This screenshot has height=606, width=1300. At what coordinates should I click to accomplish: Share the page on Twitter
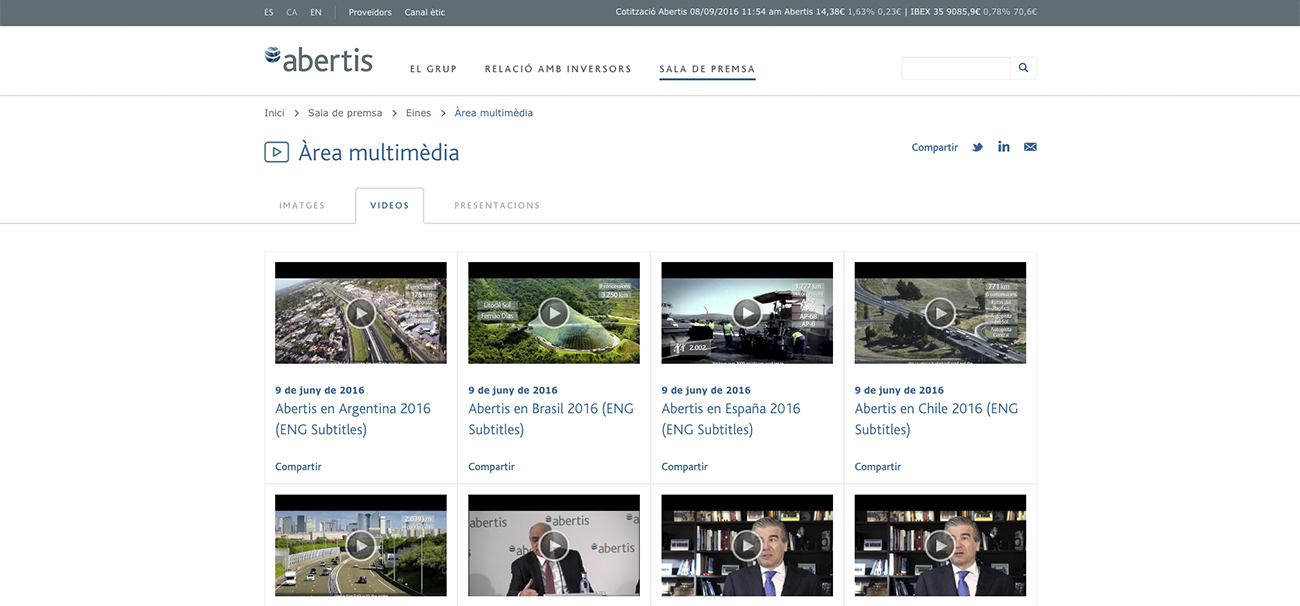coord(977,147)
